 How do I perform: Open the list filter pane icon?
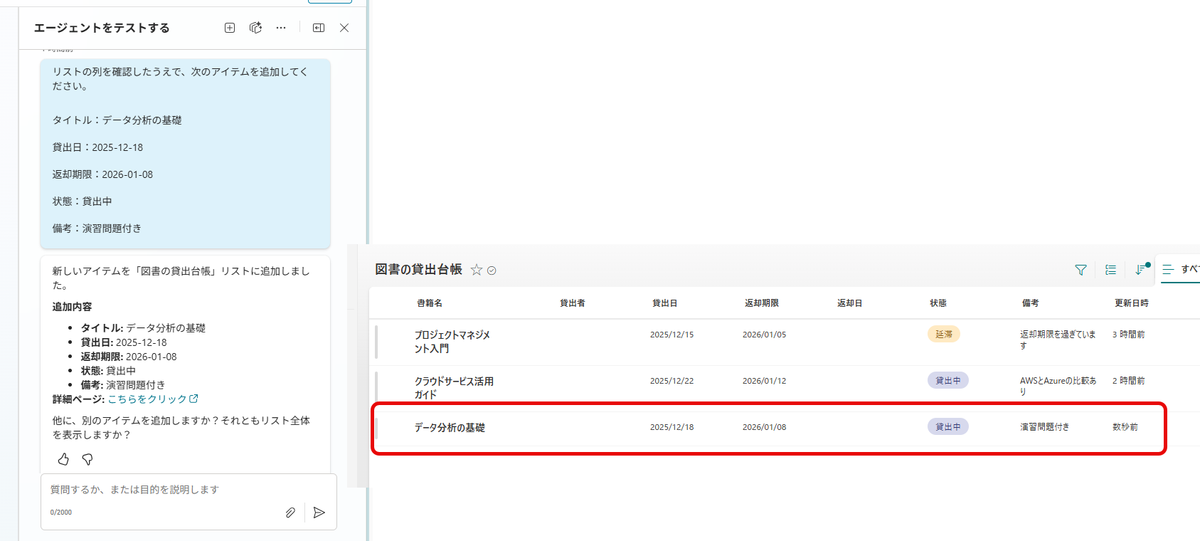(x=1080, y=270)
